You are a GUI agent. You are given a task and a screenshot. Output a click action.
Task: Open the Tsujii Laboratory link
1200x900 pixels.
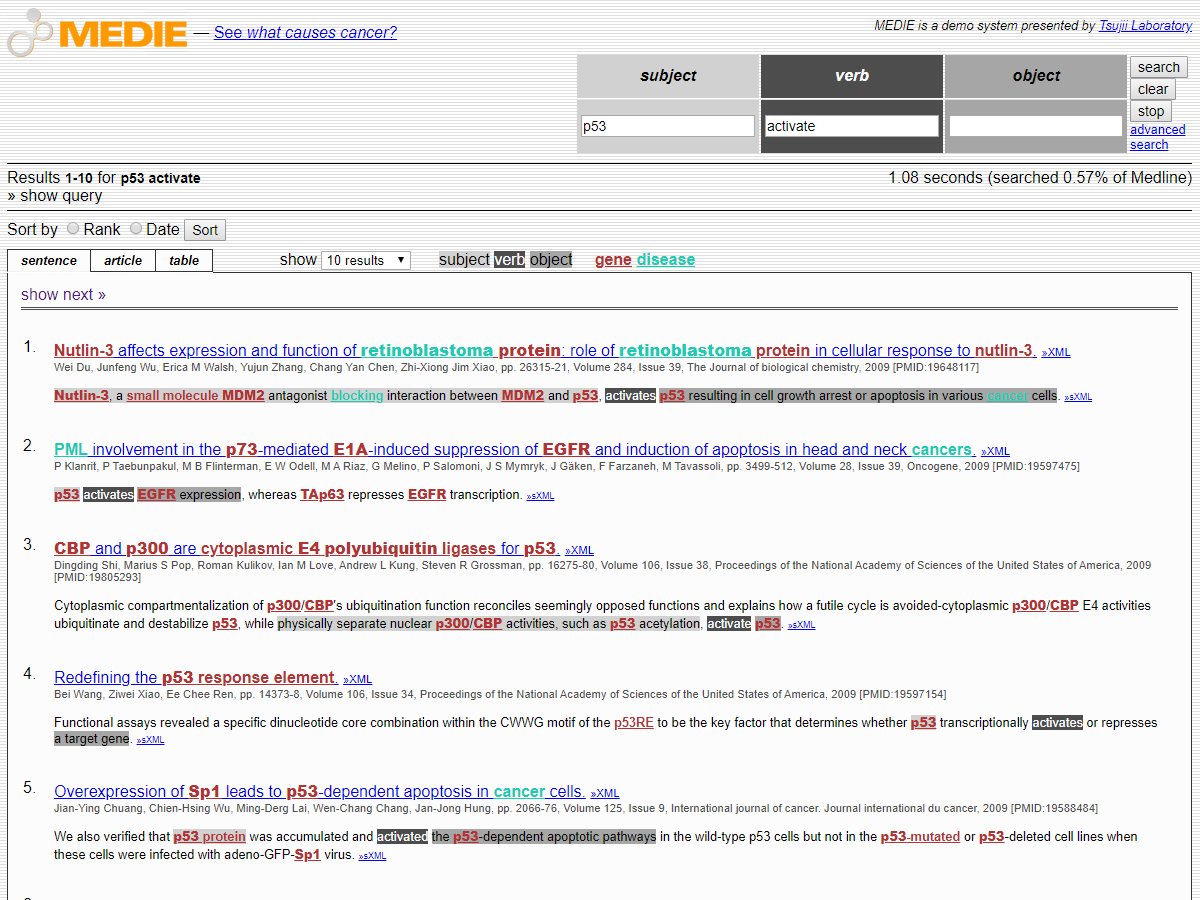click(x=1145, y=26)
